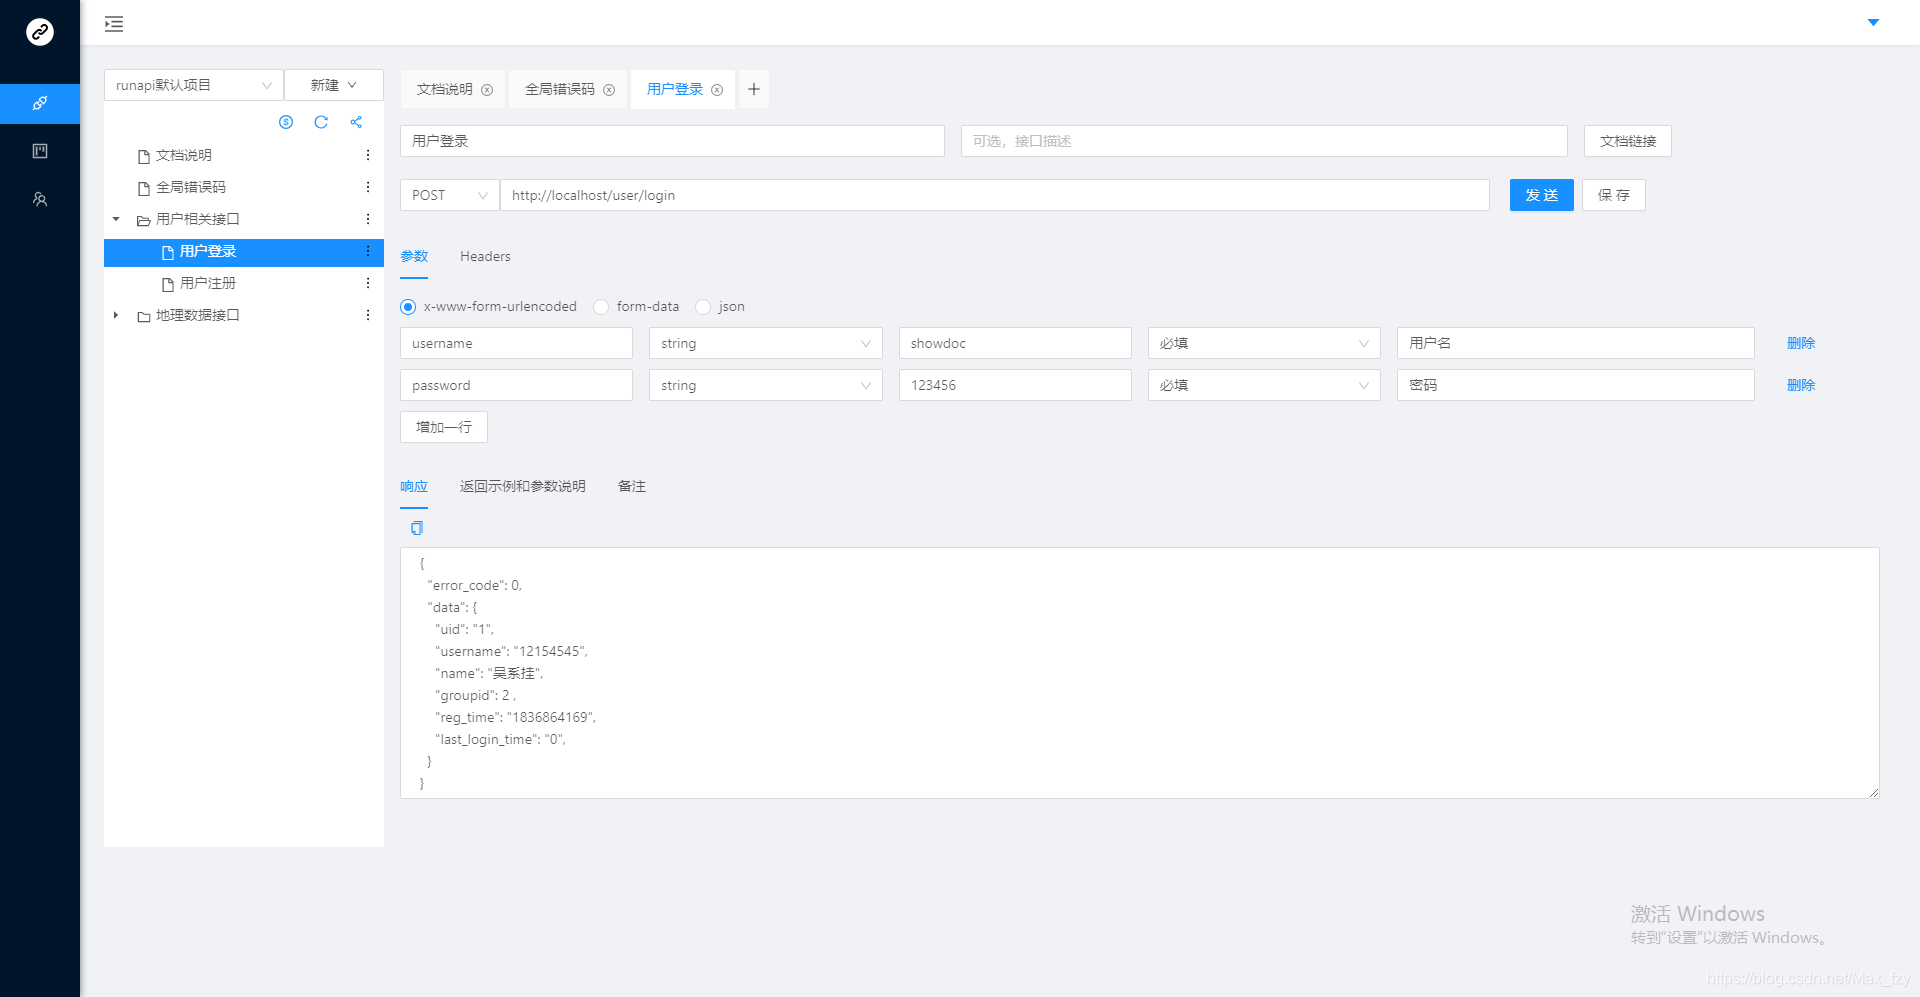Image resolution: width=1920 pixels, height=997 pixels.
Task: Switch parameter format to json
Action: click(704, 307)
